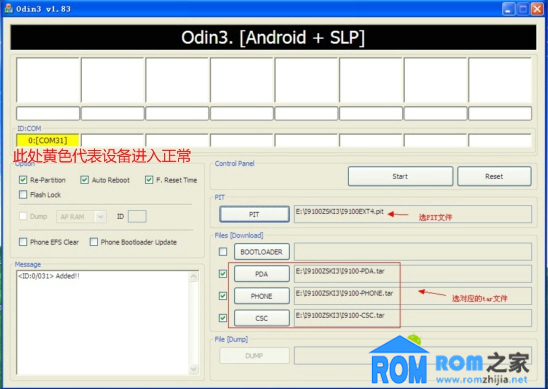Toggle F. Reset Time checkbox
The width and height of the screenshot is (548, 389).
point(149,180)
